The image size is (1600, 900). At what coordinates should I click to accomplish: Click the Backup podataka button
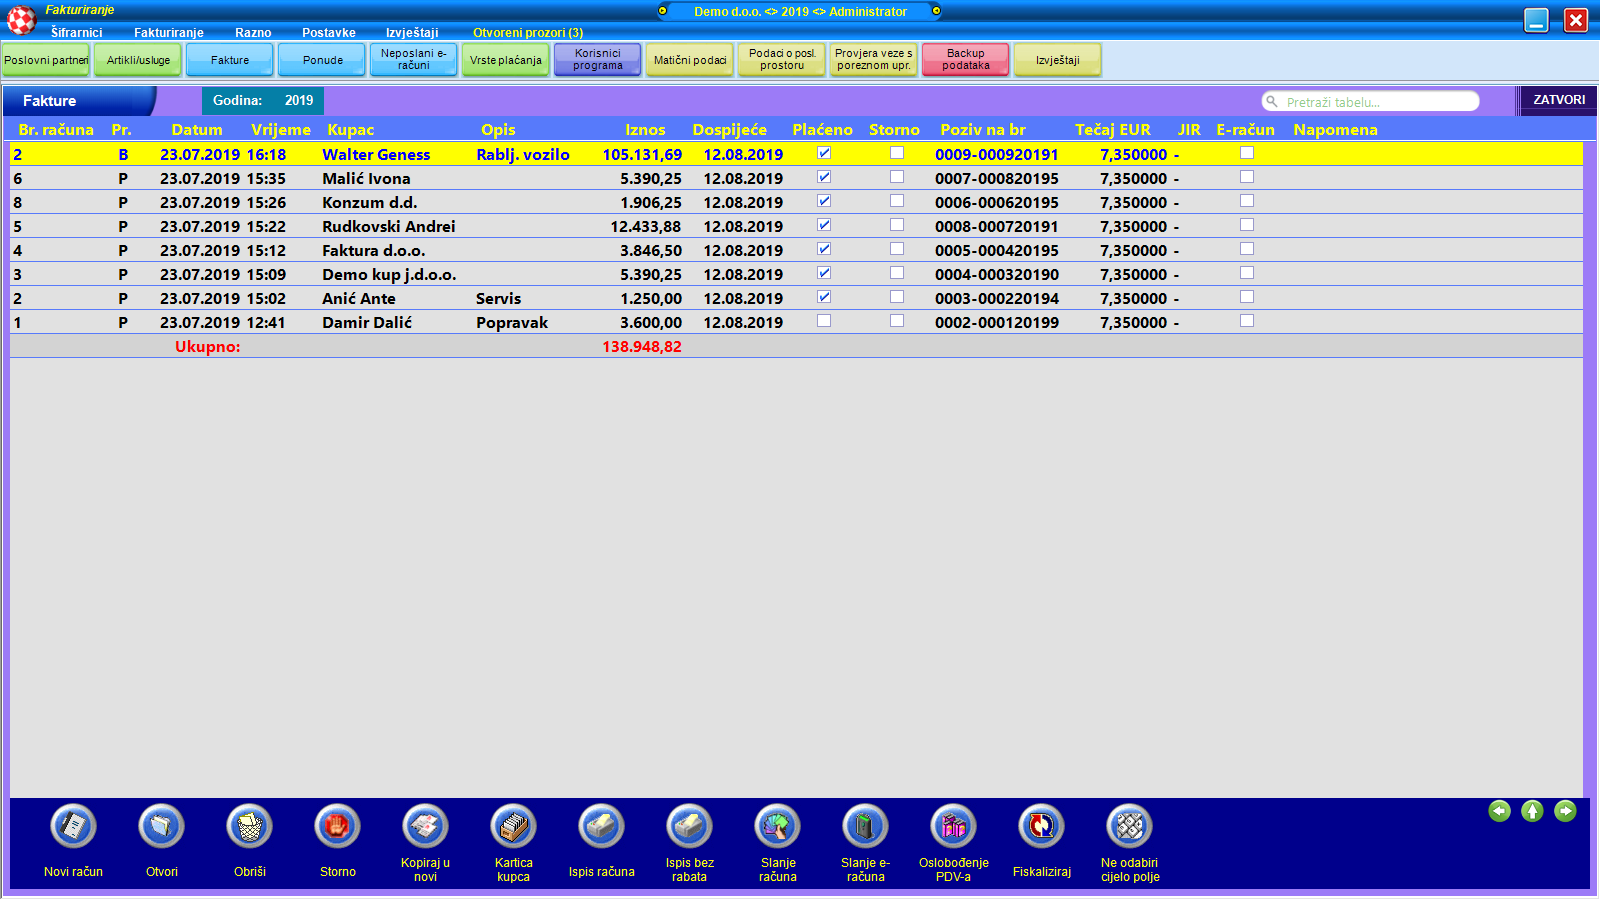tap(965, 60)
